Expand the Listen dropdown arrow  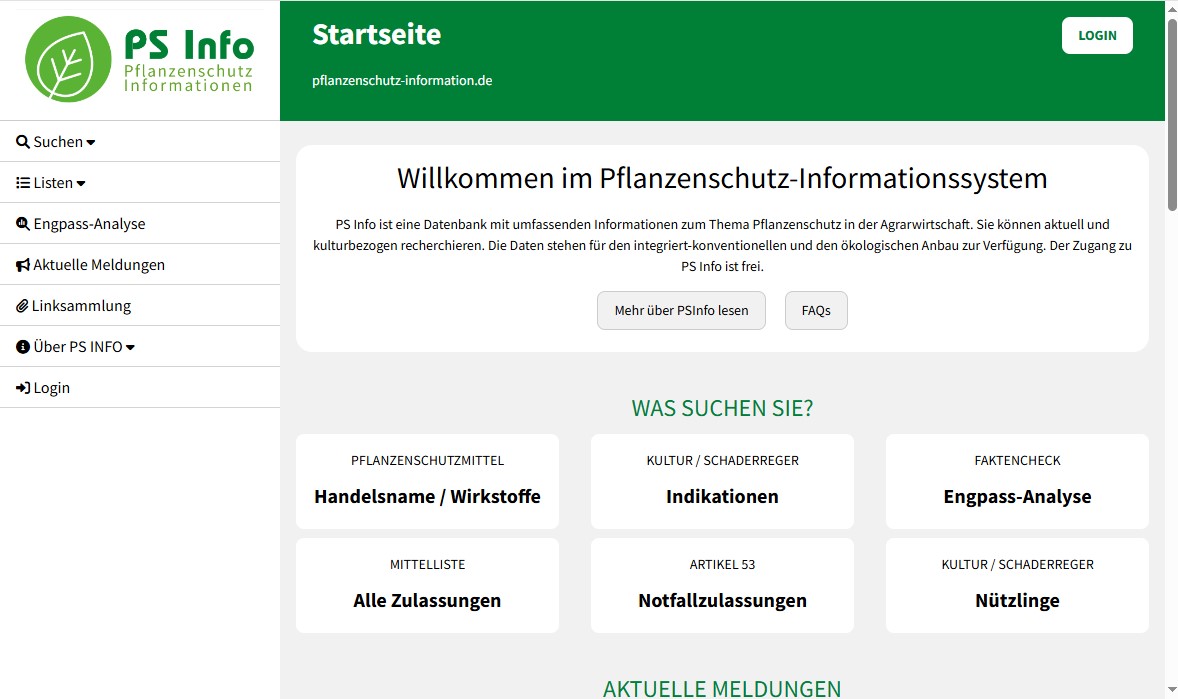point(81,184)
